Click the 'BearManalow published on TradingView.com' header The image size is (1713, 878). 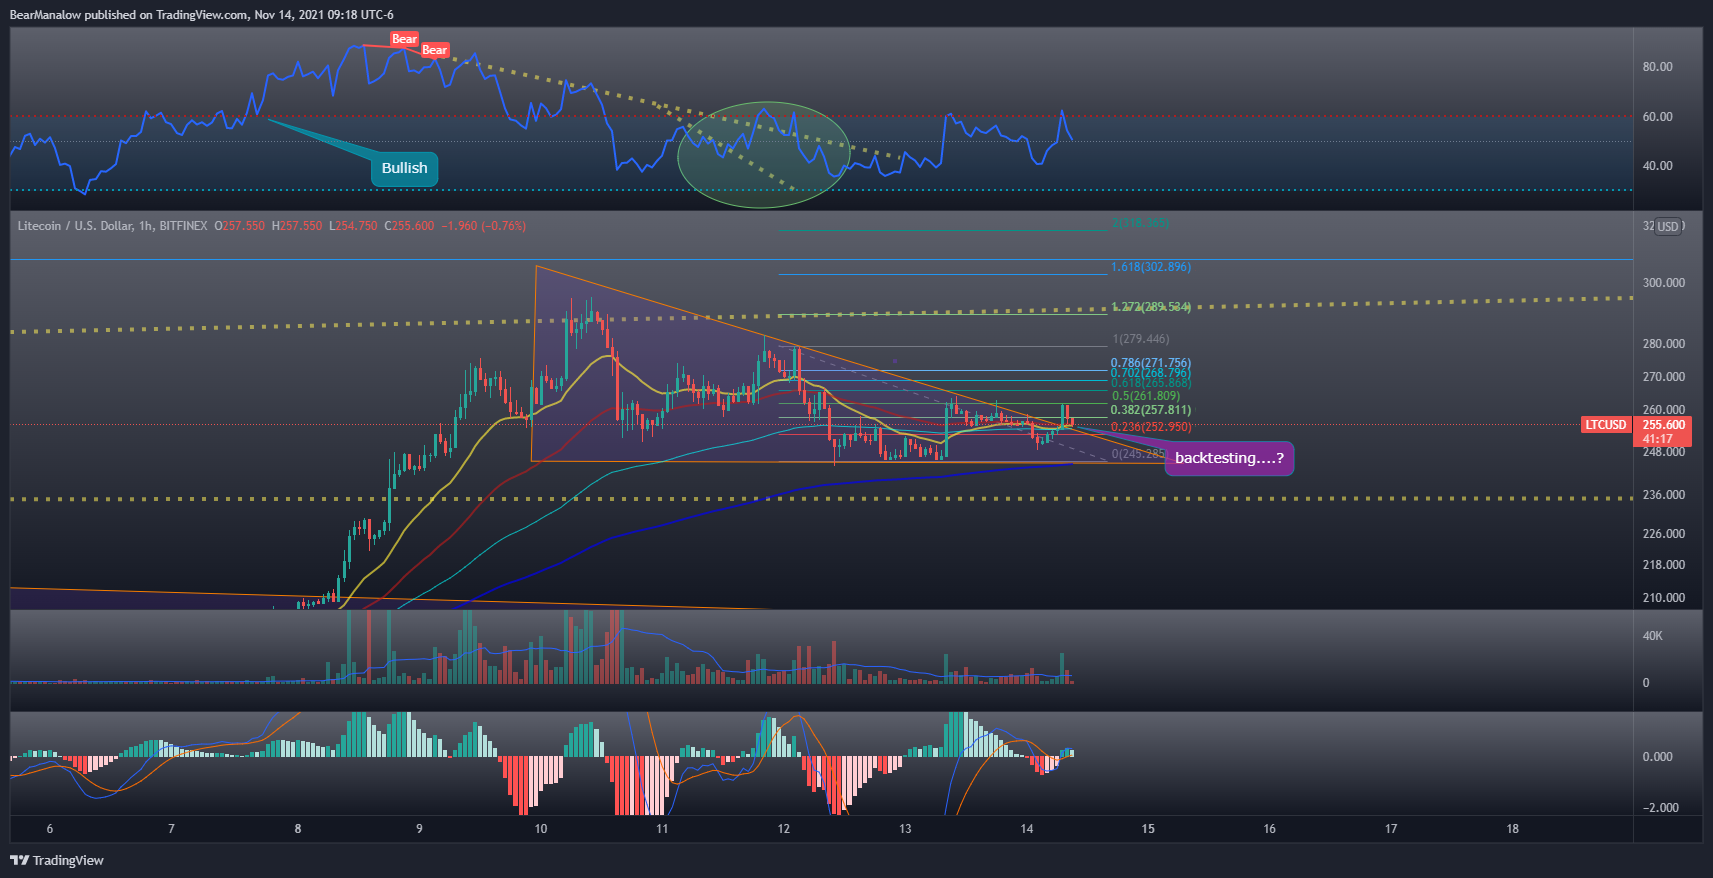pyautogui.click(x=129, y=15)
